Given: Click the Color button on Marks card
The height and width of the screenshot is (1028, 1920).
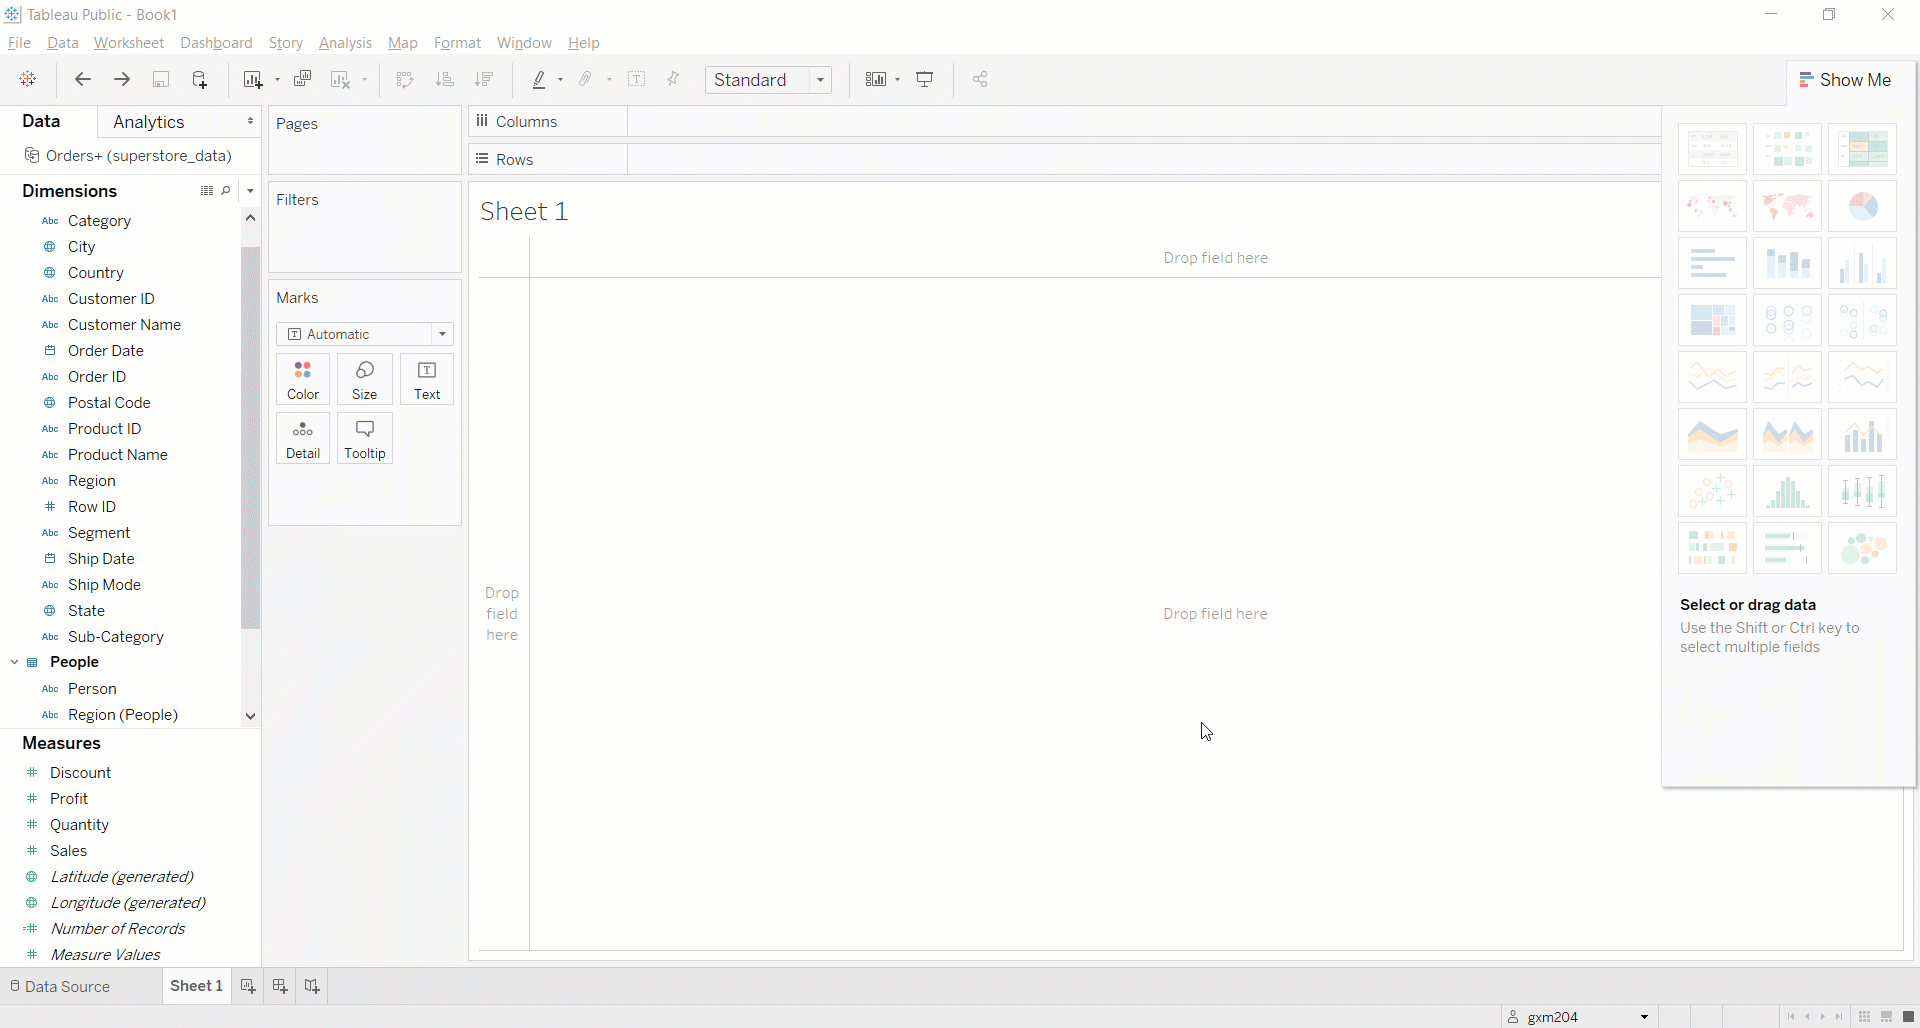Looking at the screenshot, I should [303, 380].
